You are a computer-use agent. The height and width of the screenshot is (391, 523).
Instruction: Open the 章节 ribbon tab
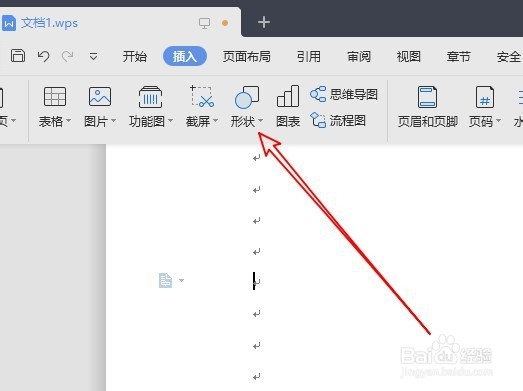click(459, 56)
